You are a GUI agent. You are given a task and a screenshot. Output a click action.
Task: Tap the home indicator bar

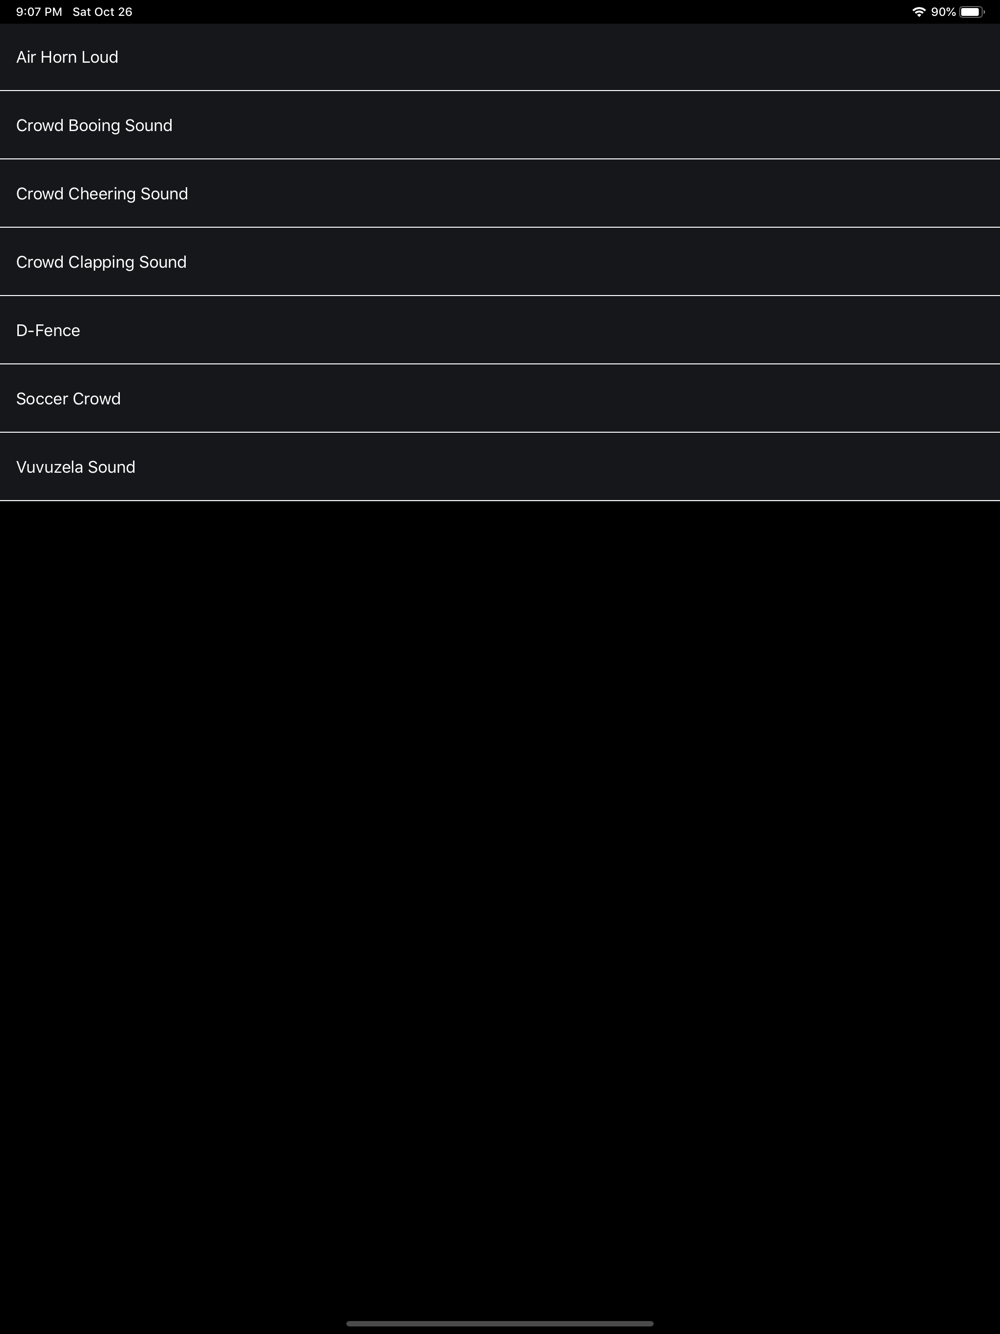pyautogui.click(x=500, y=1323)
